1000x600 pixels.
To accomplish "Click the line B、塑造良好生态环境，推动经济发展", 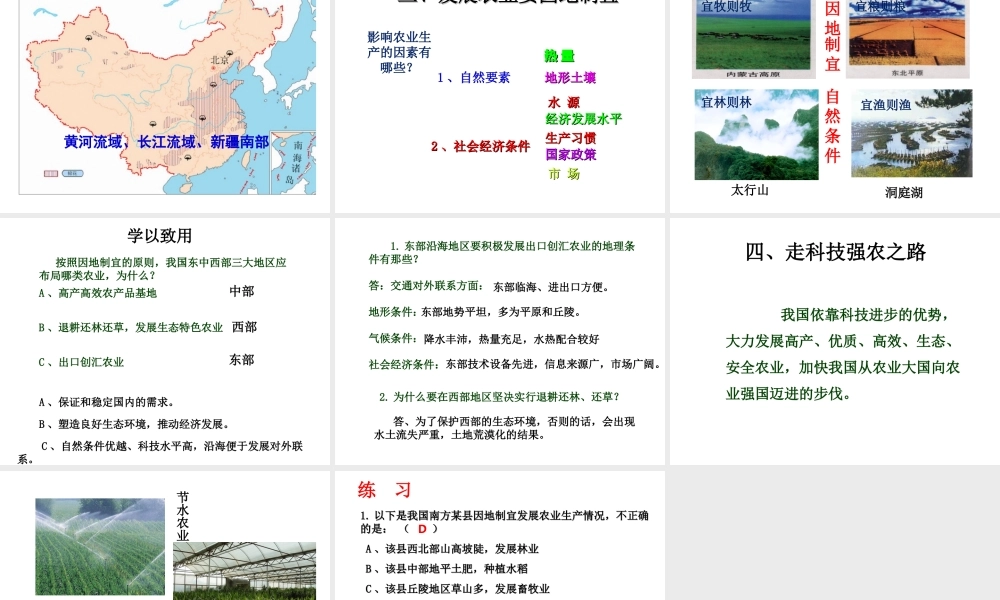I will (134, 424).
